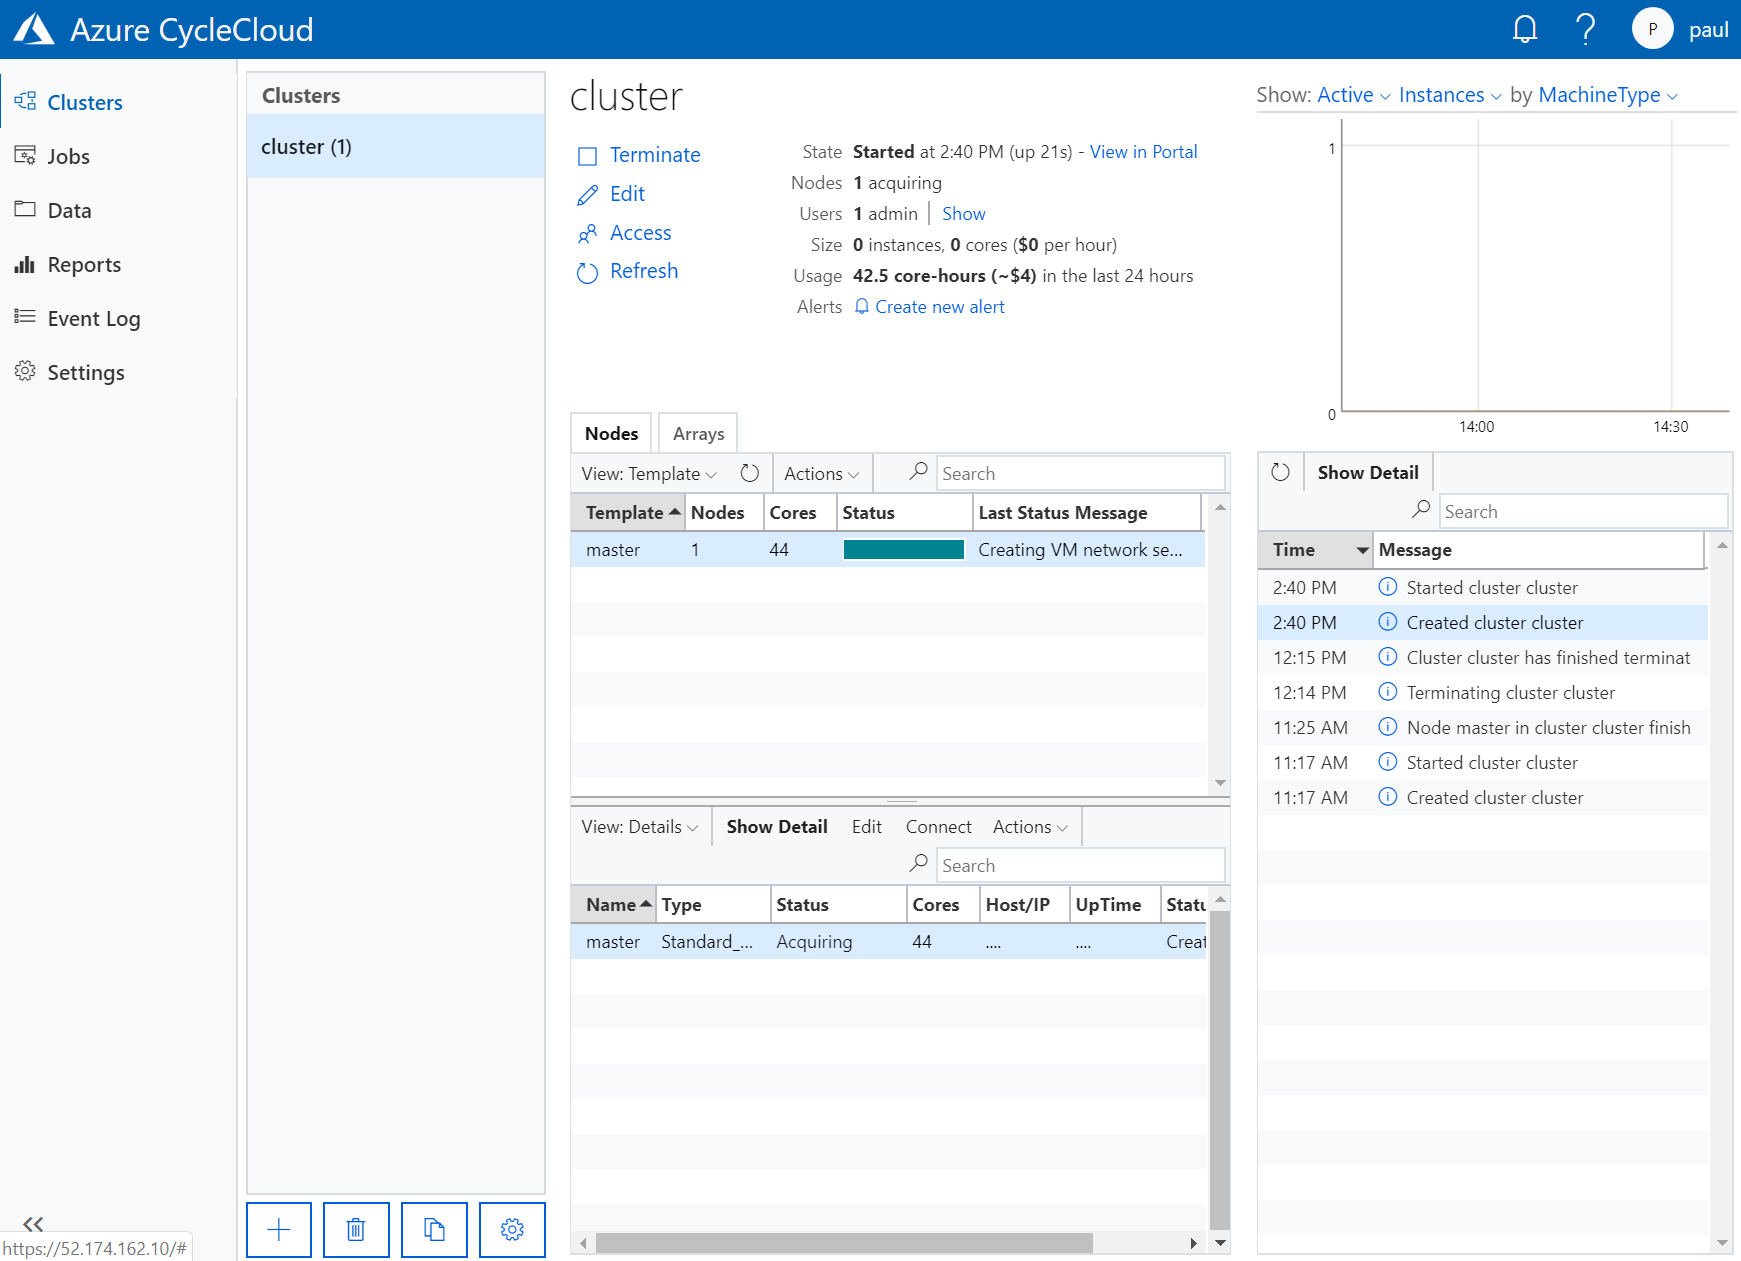Click Show next to admin users
Image resolution: width=1741 pixels, height=1261 pixels.
click(963, 214)
